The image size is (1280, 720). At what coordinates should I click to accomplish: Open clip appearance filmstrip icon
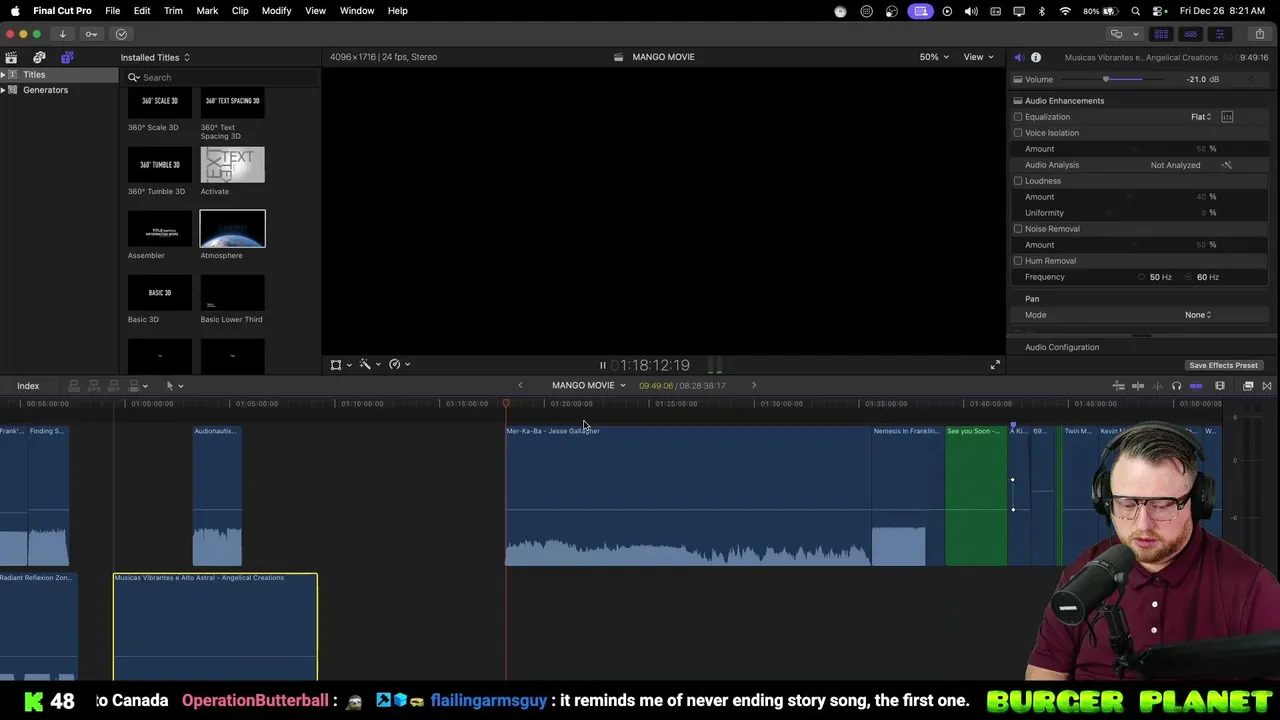1219,386
